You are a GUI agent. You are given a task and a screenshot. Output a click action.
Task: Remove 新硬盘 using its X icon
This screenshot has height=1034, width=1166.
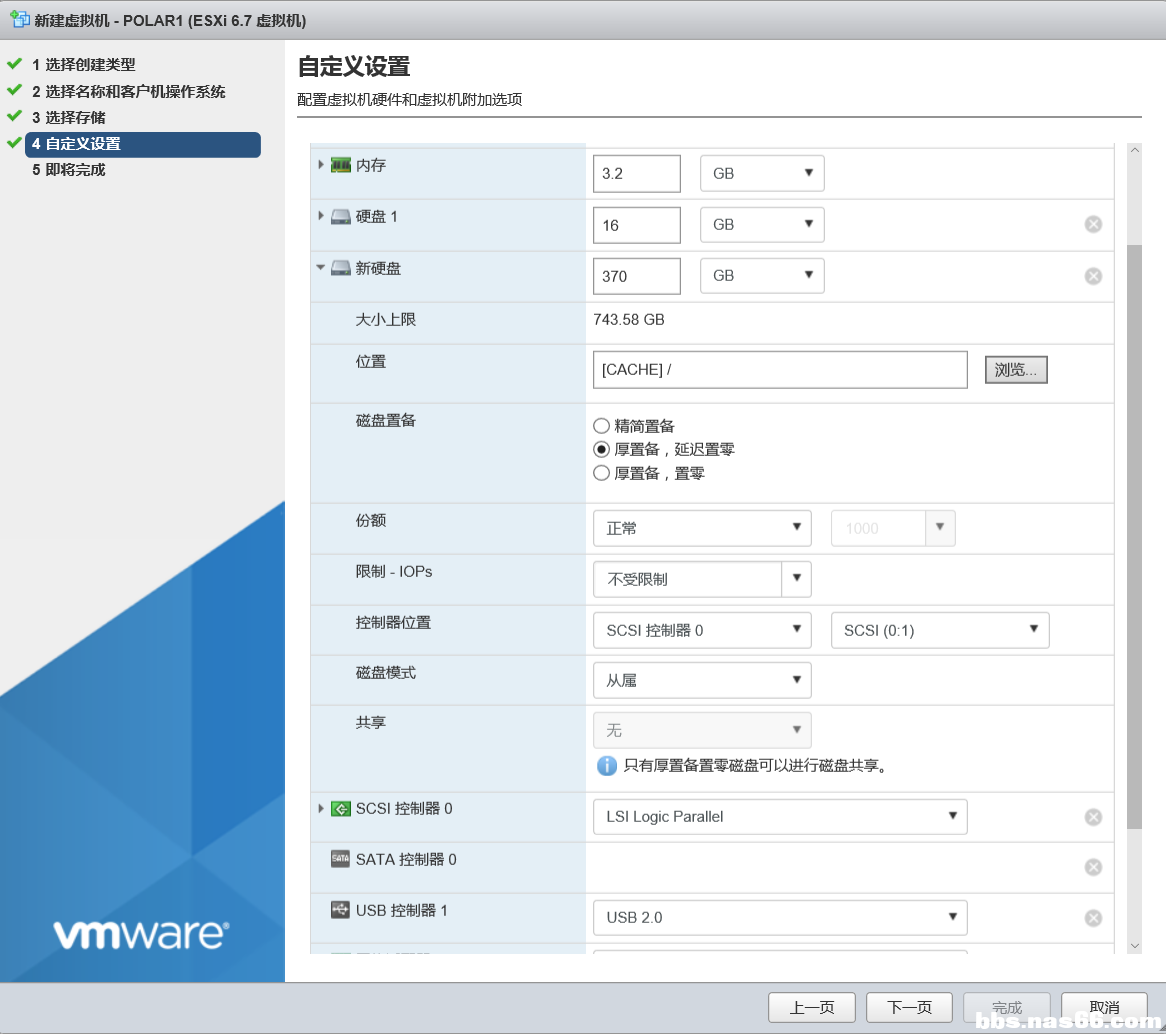pos(1093,276)
